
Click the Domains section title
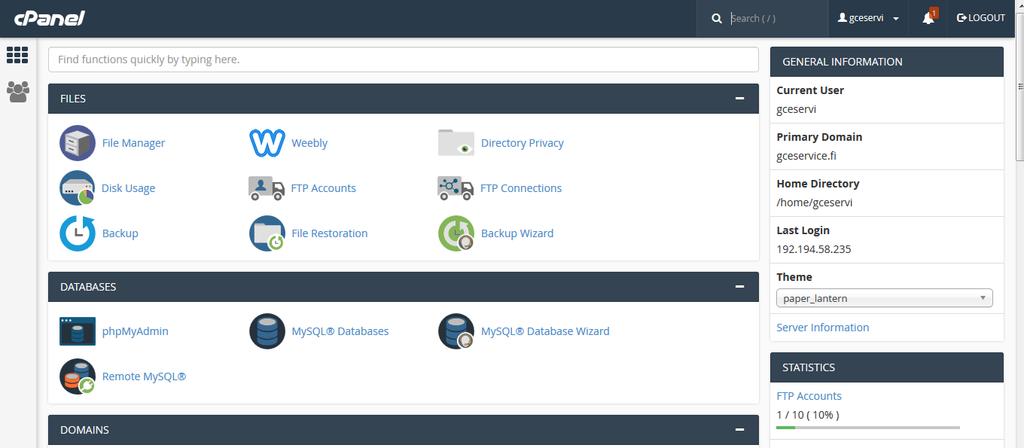tap(84, 430)
